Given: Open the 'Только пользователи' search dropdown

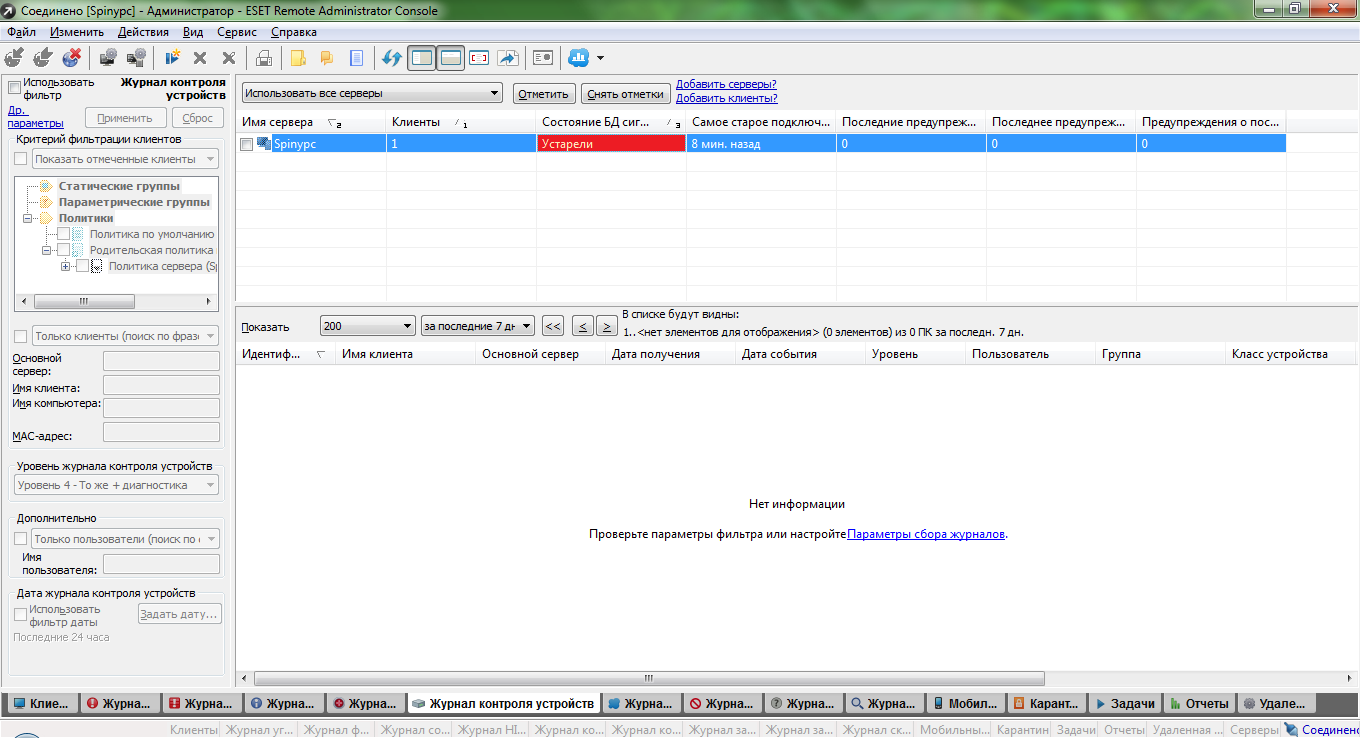Looking at the screenshot, I should pyautogui.click(x=126, y=539).
